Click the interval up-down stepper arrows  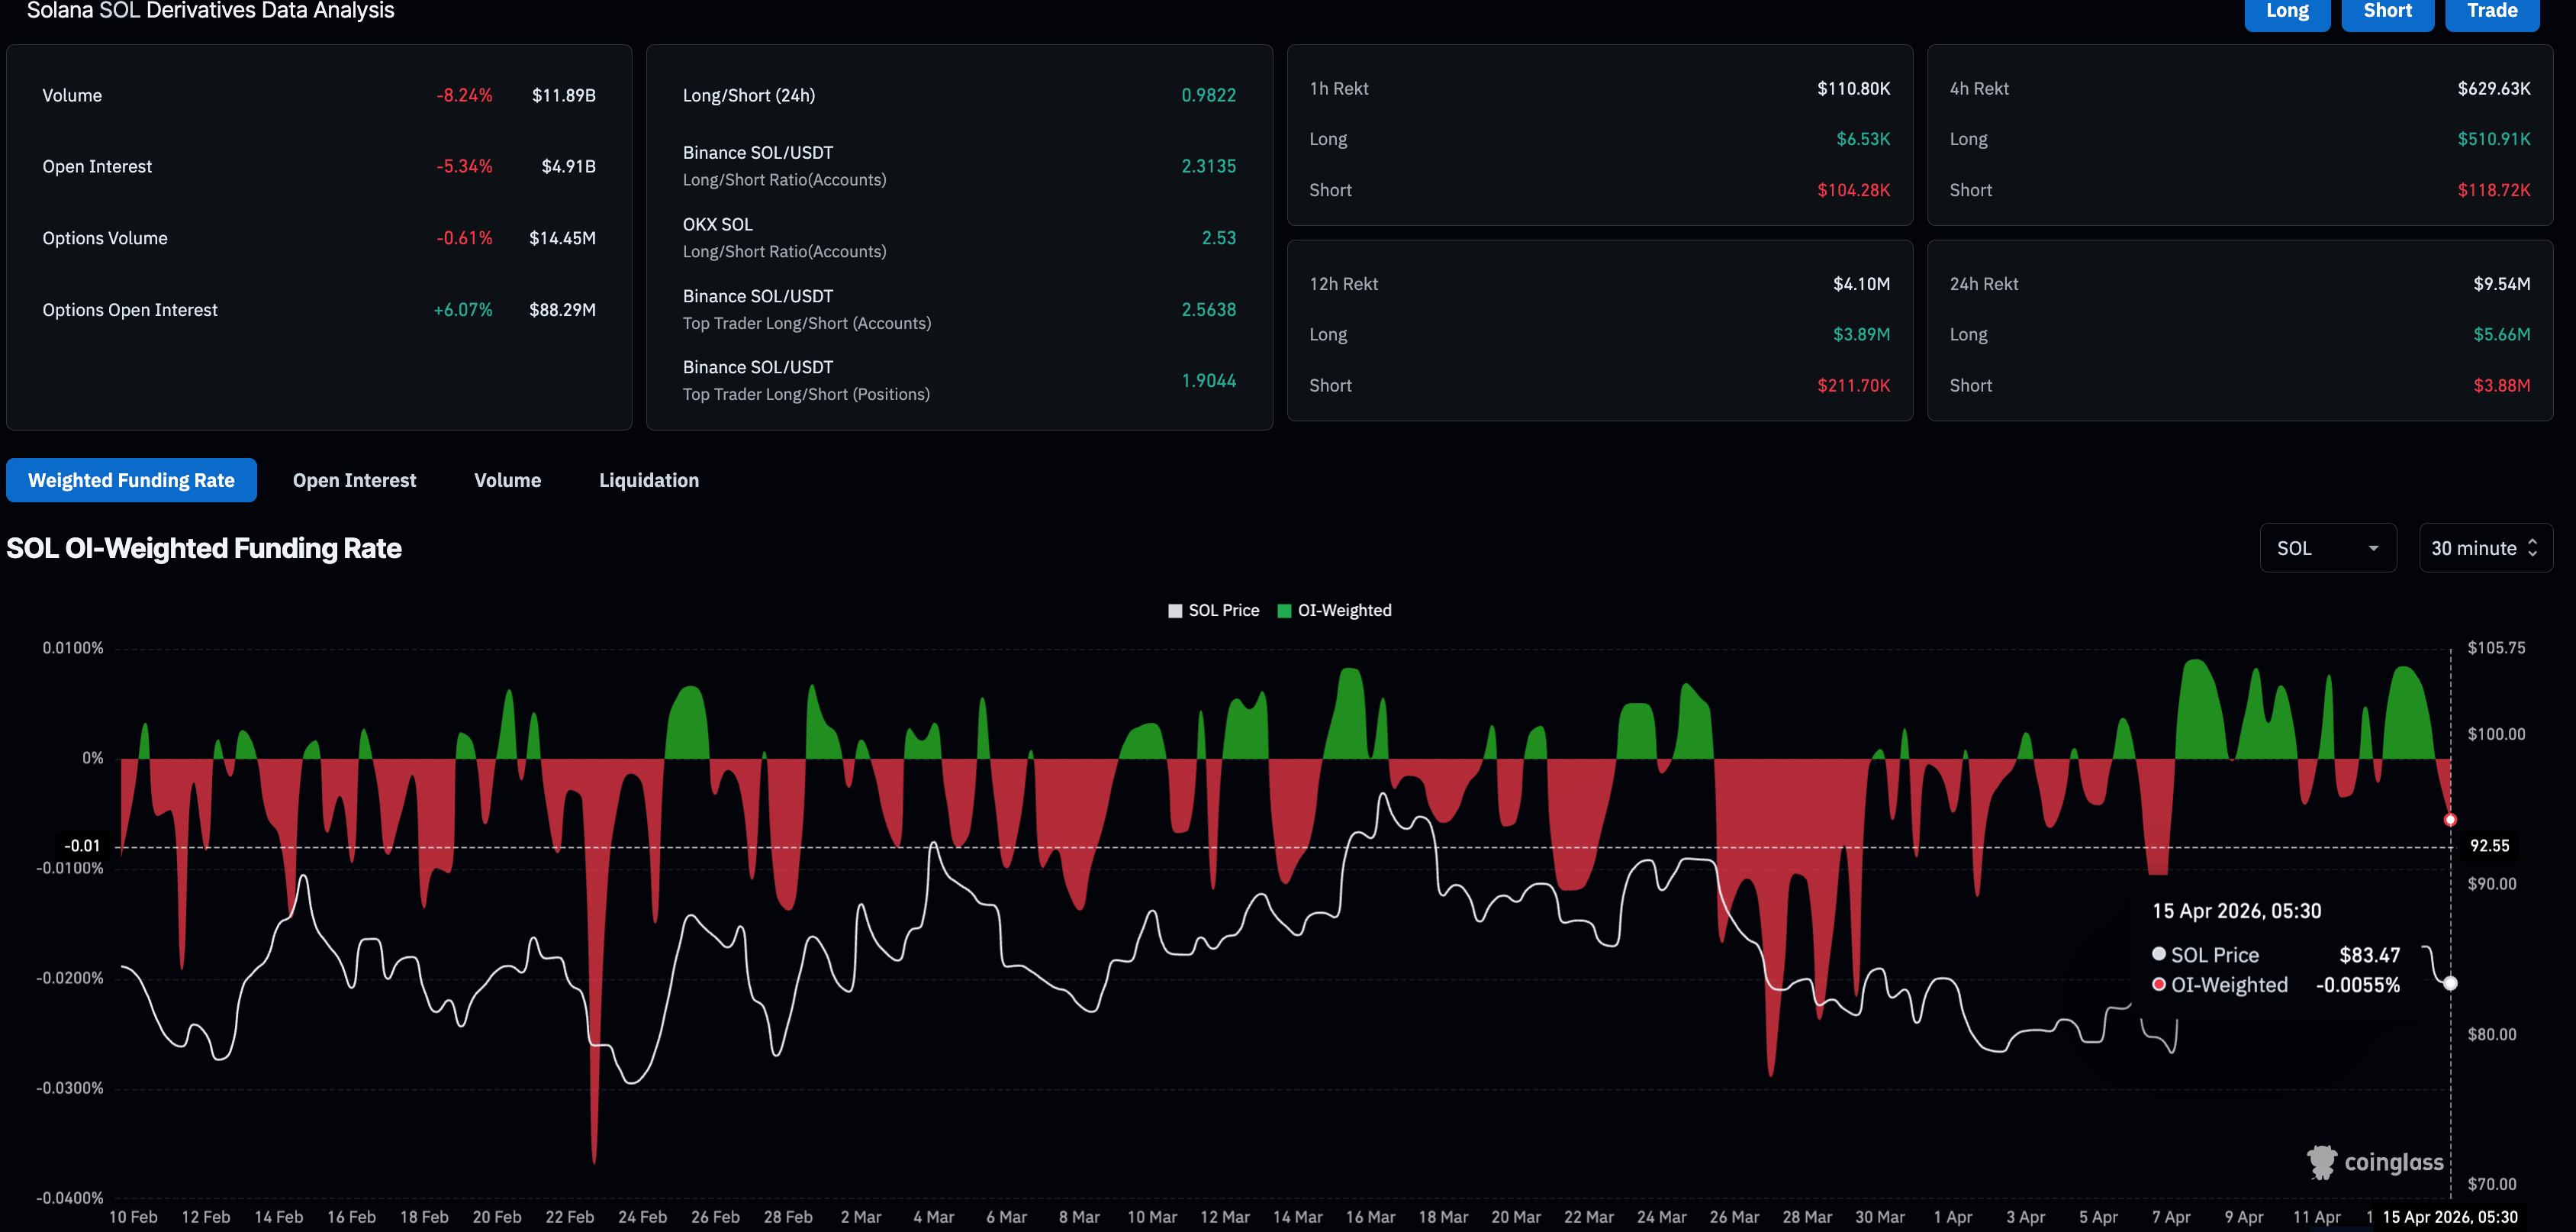tap(2532, 548)
